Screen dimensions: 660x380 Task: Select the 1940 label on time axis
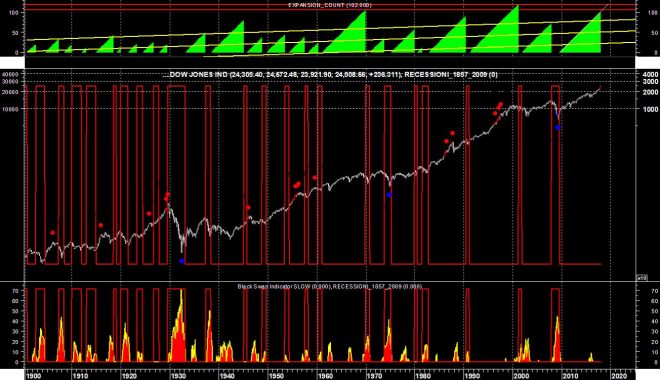[226, 376]
